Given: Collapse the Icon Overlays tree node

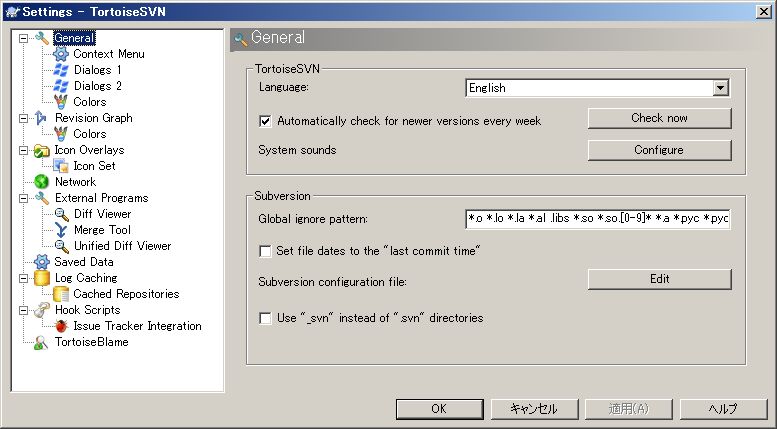Looking at the screenshot, I should pos(23,150).
